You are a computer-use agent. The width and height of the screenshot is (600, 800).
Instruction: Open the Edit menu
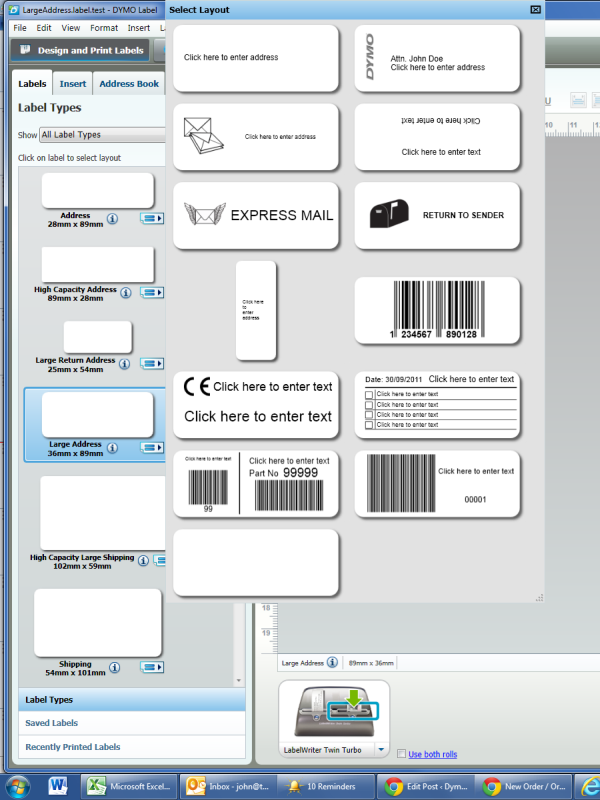[44, 28]
